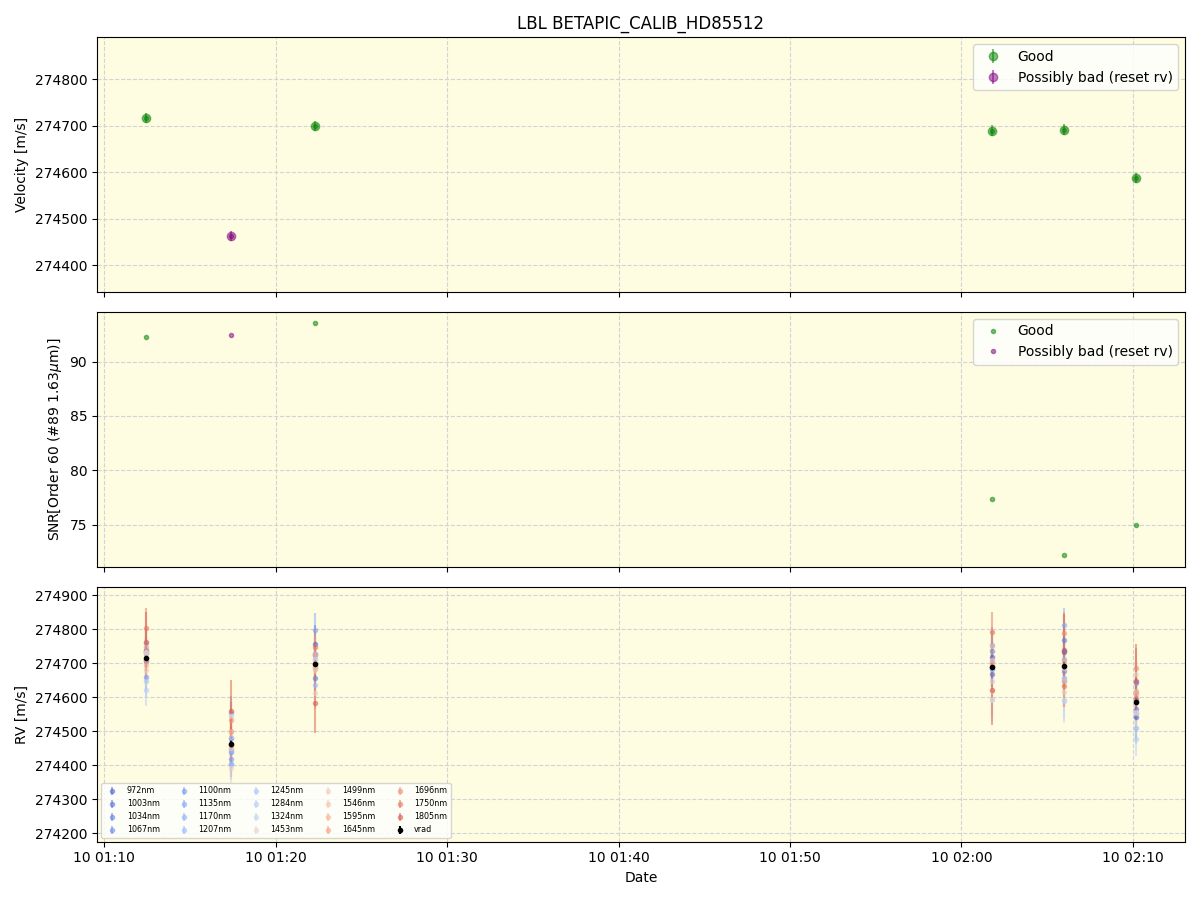This screenshot has width=1200, height=900.
Task: Click the 1324nm legend entry
Action: pos(287,816)
